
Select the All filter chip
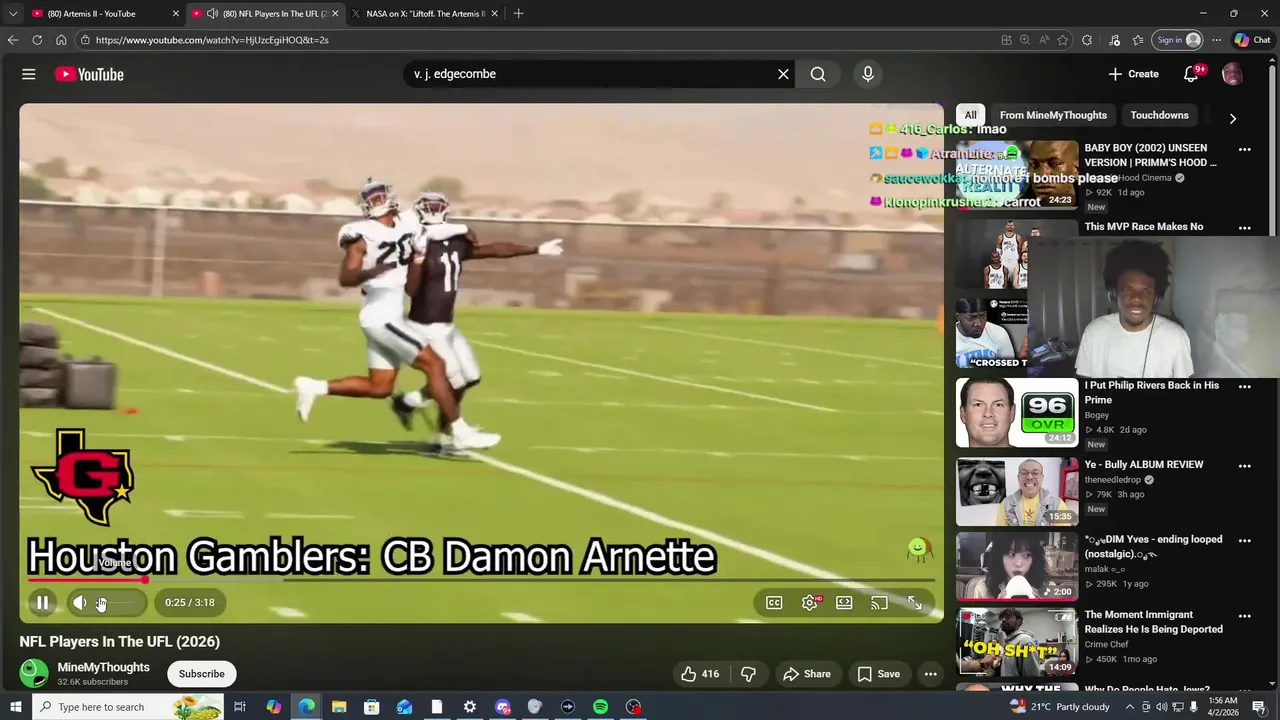(x=970, y=115)
